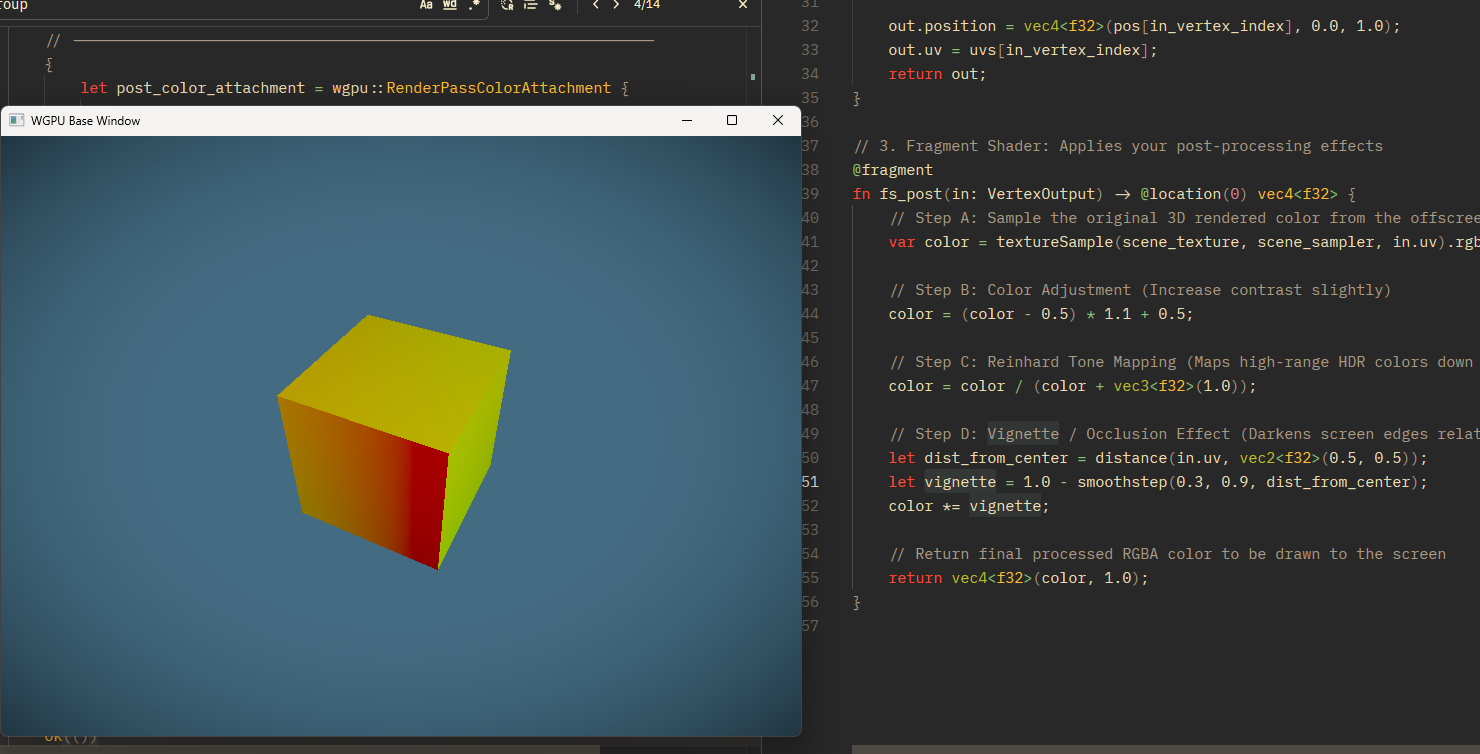Click line number 56 in the gutter

click(x=810, y=602)
